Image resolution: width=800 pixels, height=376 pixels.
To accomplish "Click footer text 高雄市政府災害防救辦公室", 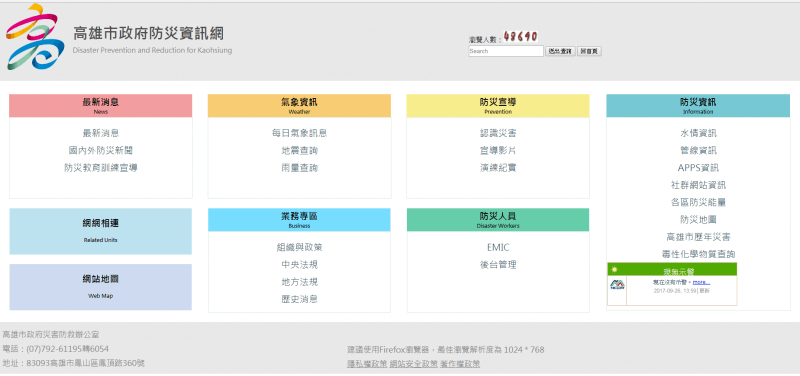I will [51, 335].
